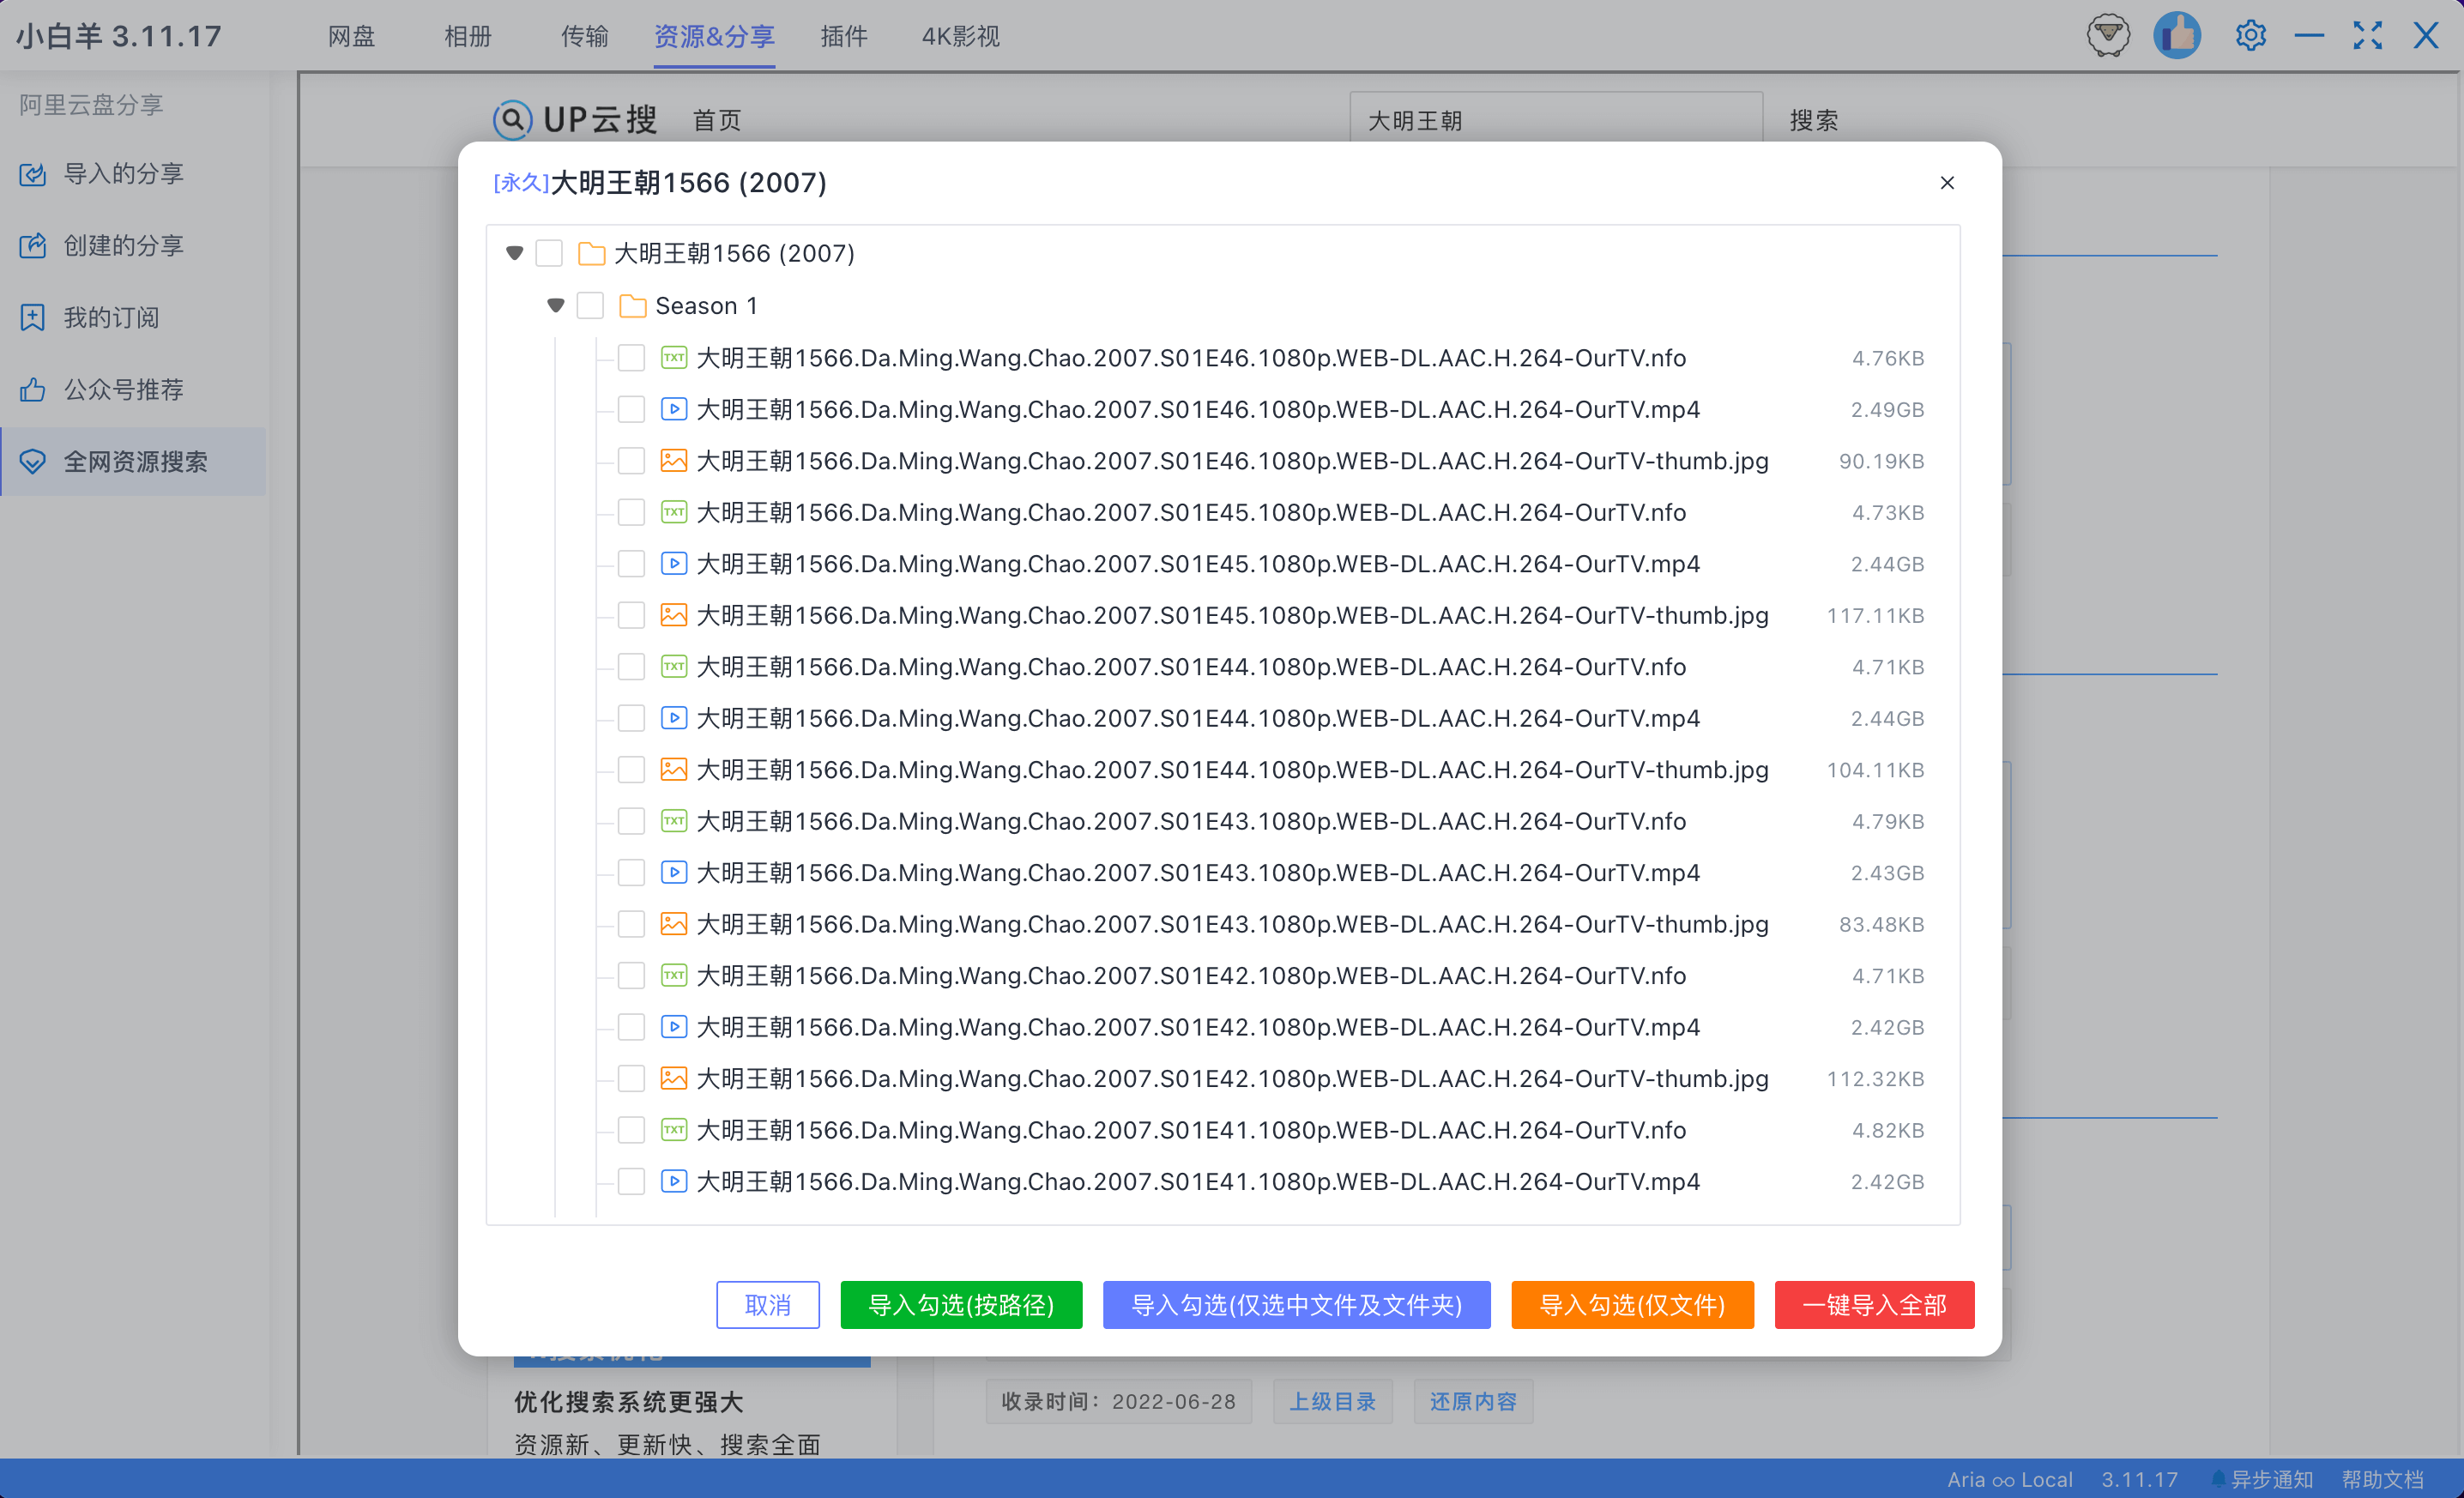Click the image icon of S01E44 thumb.jpg
This screenshot has width=2464, height=1498.
pyautogui.click(x=674, y=770)
